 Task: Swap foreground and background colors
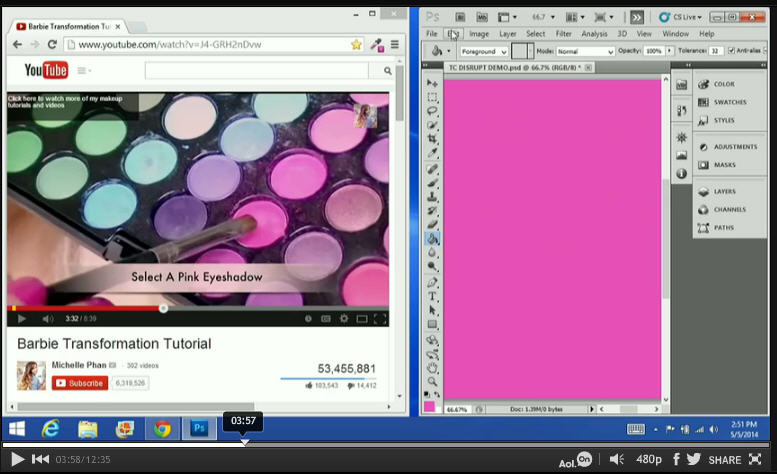tap(437, 394)
